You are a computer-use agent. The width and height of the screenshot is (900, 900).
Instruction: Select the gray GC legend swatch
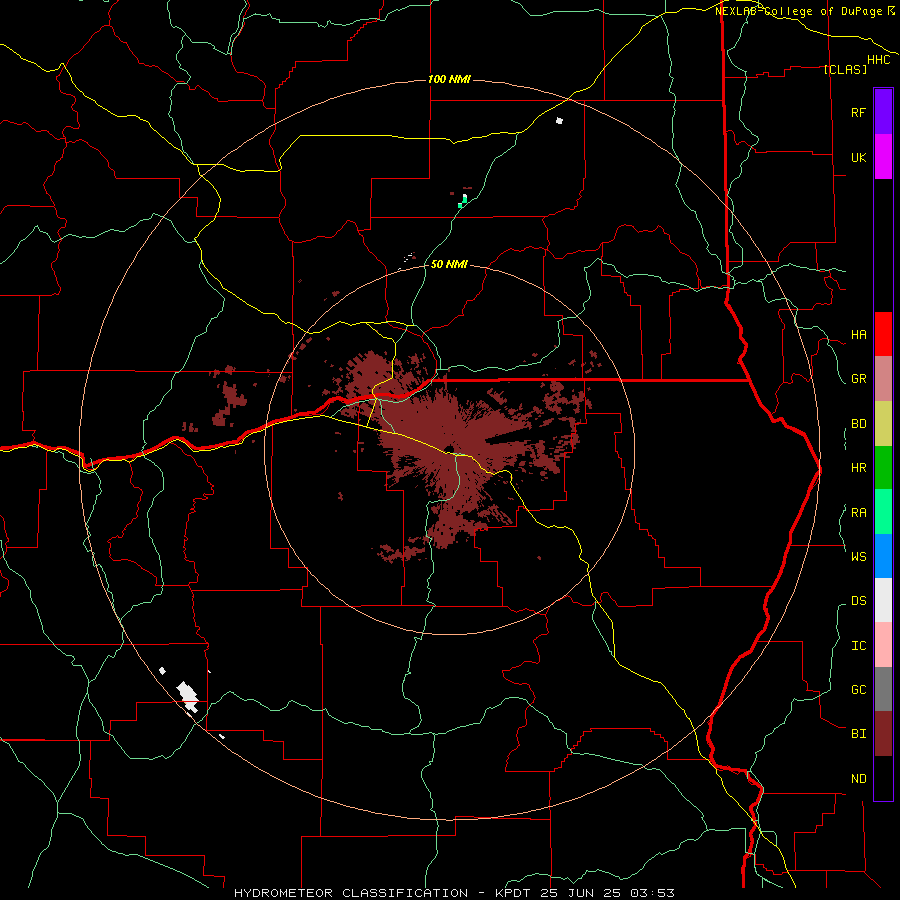(883, 689)
